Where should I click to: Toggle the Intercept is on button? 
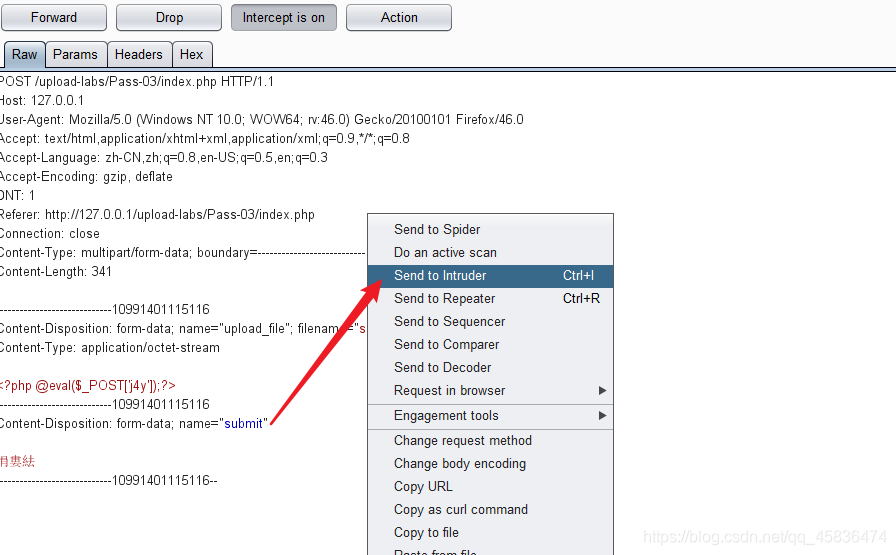(283, 18)
